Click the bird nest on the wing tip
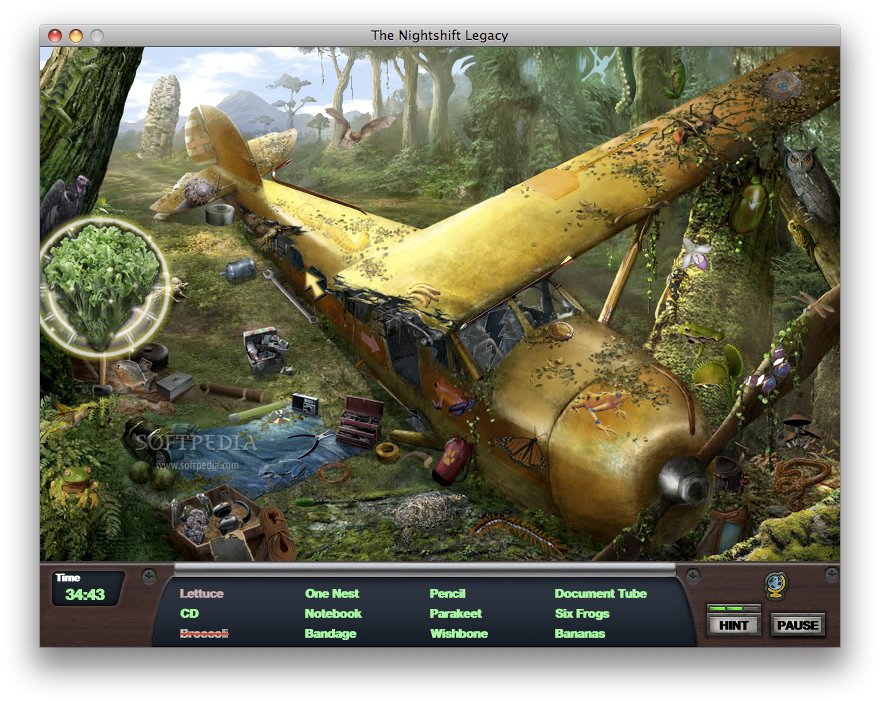The height and width of the screenshot is (702, 880). coord(781,86)
